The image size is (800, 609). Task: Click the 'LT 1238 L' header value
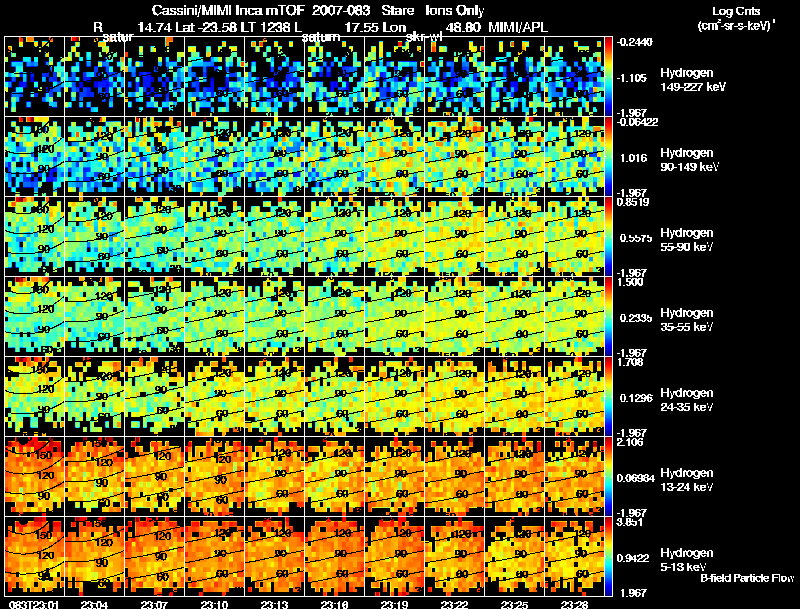[x=272, y=27]
